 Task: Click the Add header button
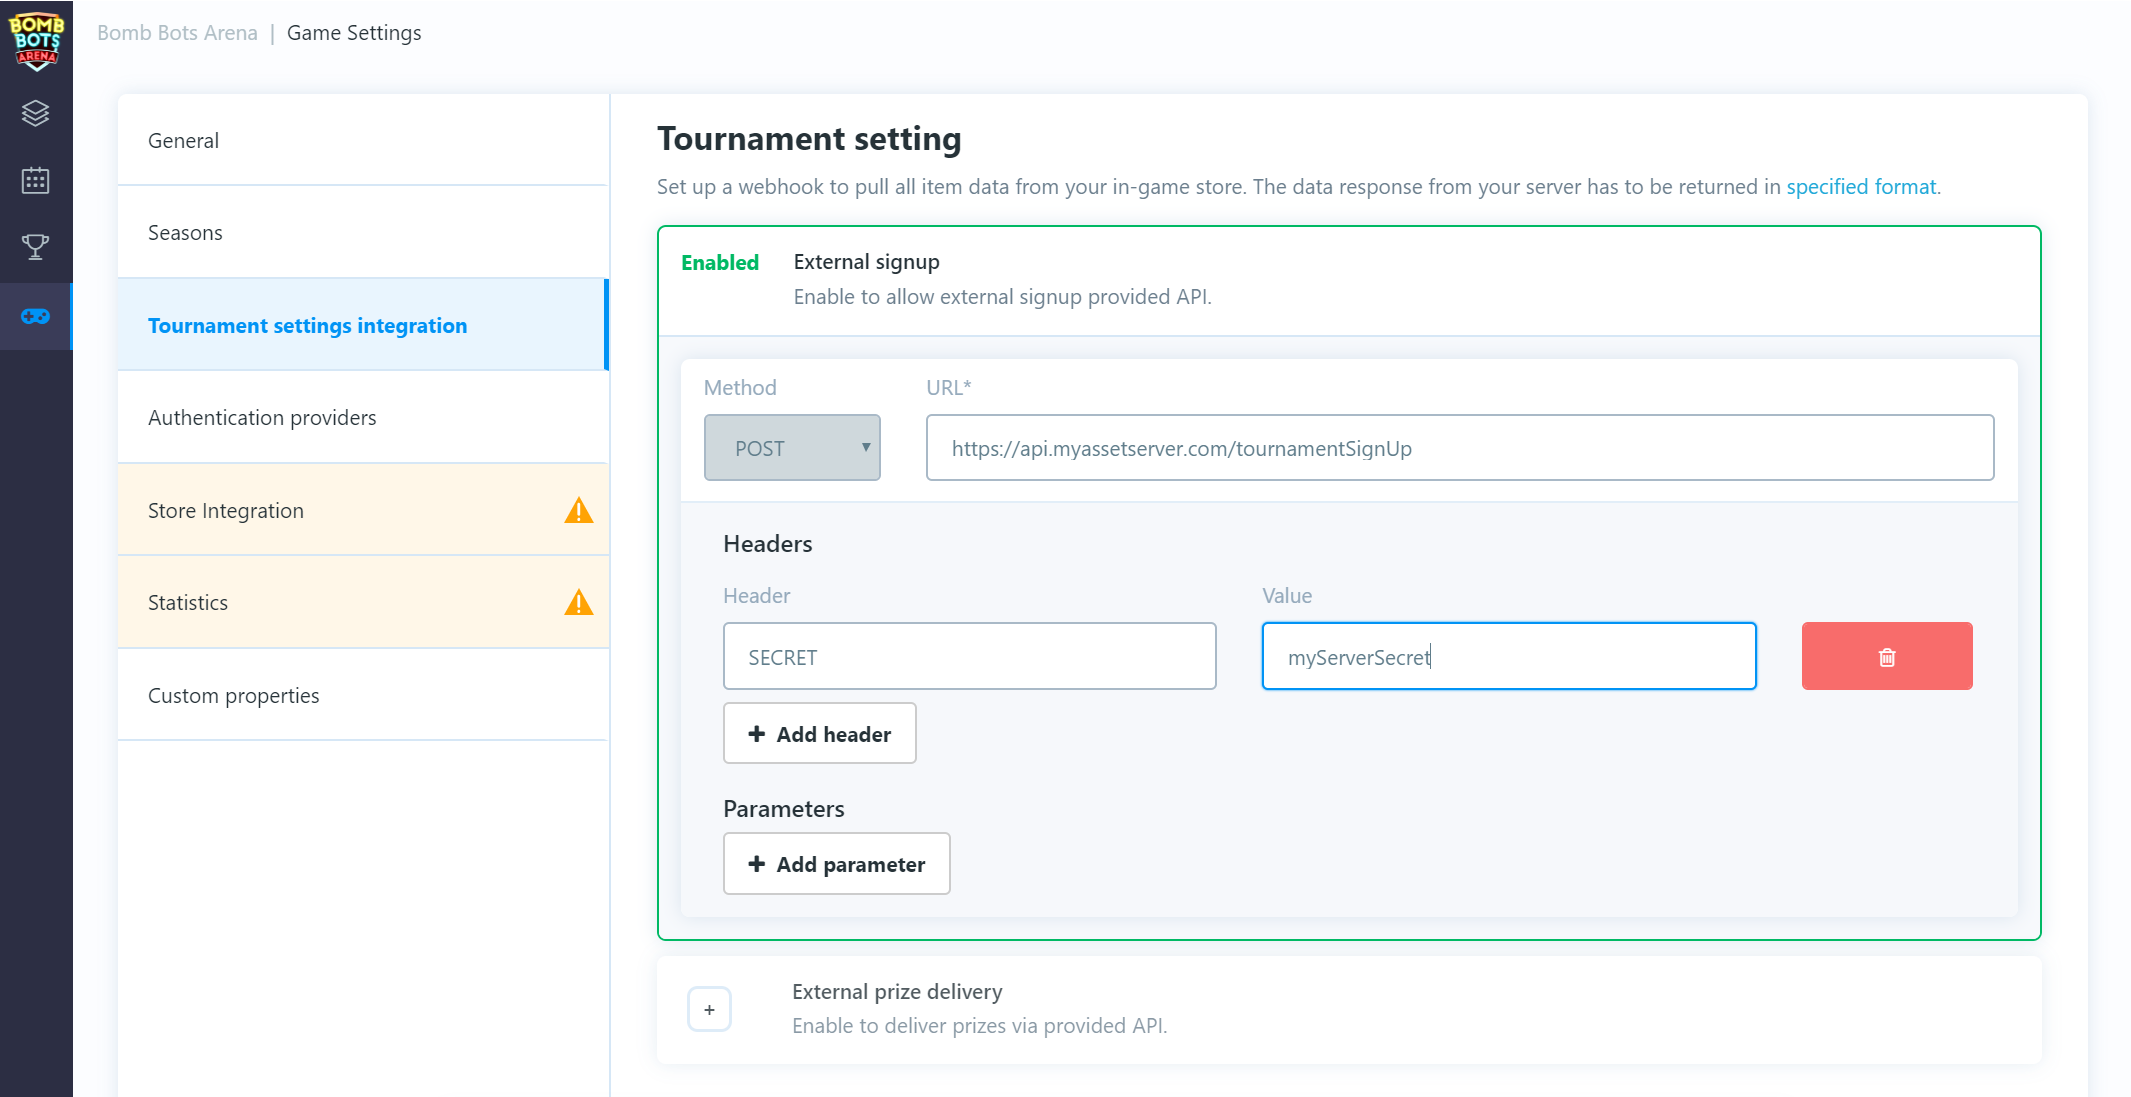(819, 733)
